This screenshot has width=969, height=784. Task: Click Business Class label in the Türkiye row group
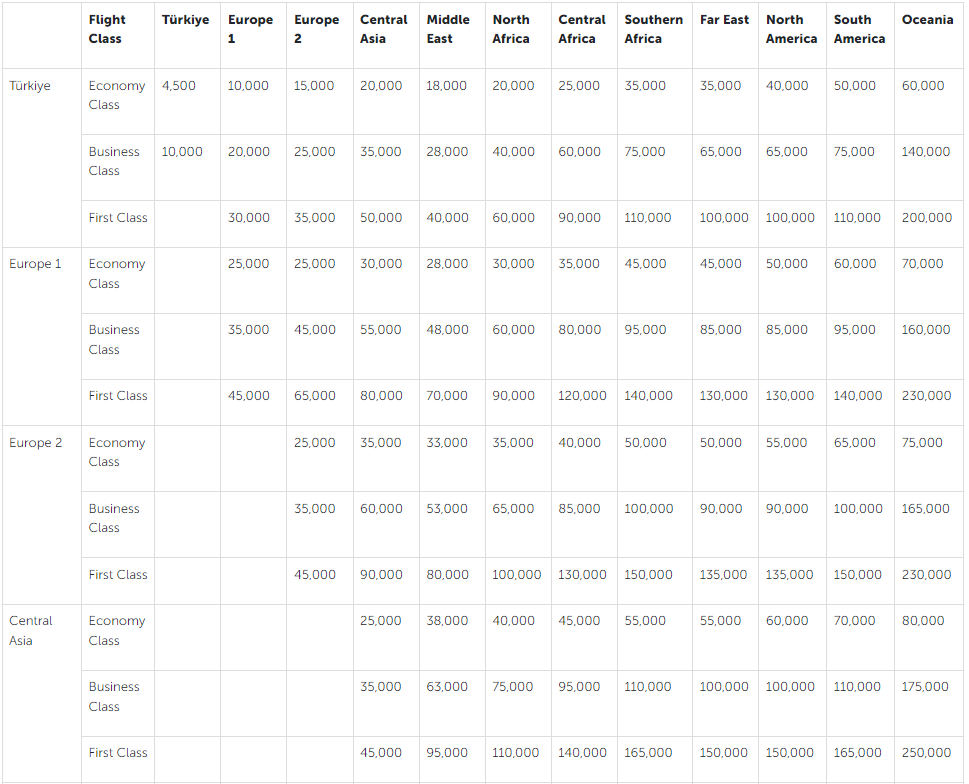pyautogui.click(x=114, y=161)
